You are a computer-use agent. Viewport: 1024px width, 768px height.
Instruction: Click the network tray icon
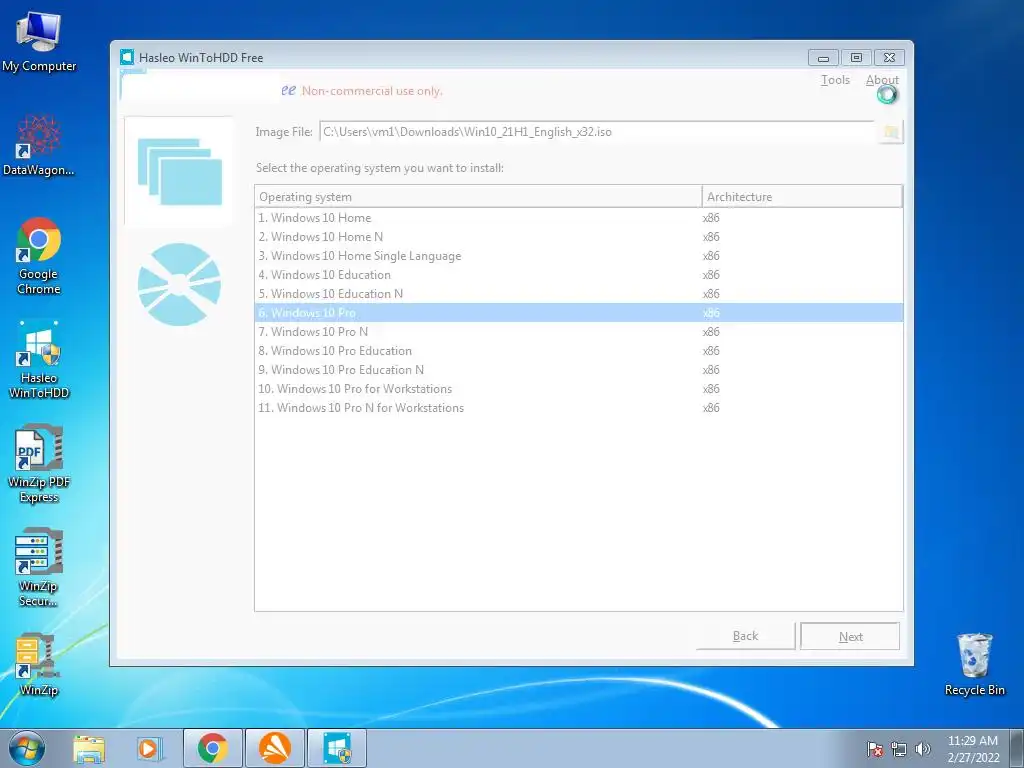click(x=899, y=749)
